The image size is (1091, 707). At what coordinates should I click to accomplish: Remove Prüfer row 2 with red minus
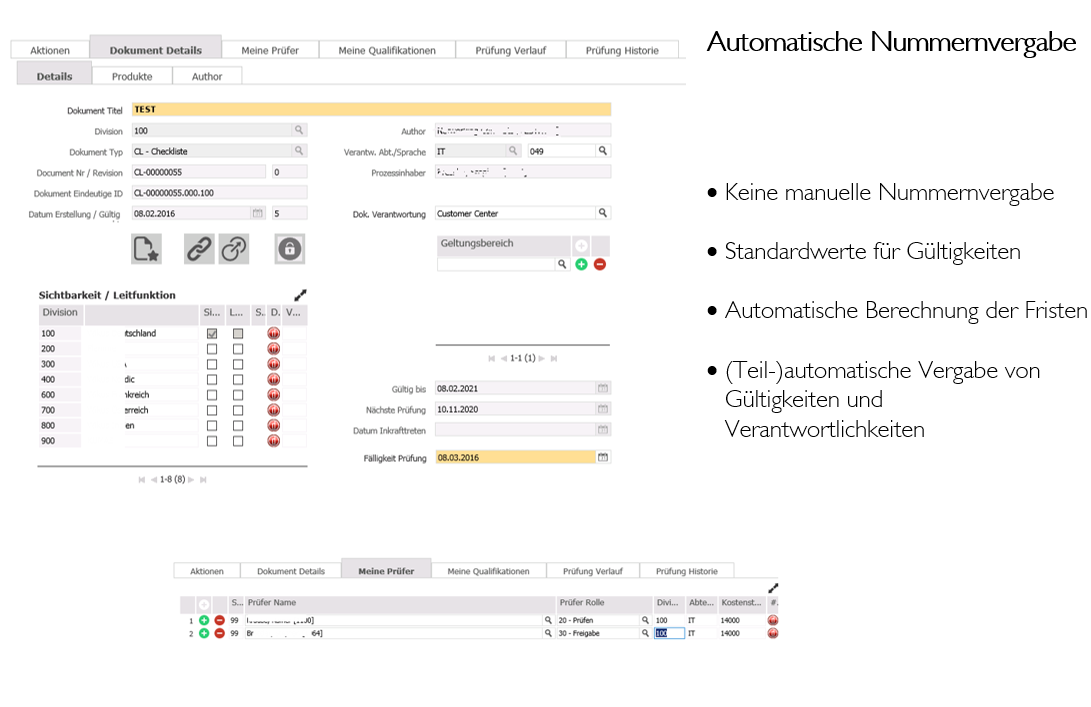pyautogui.click(x=220, y=633)
